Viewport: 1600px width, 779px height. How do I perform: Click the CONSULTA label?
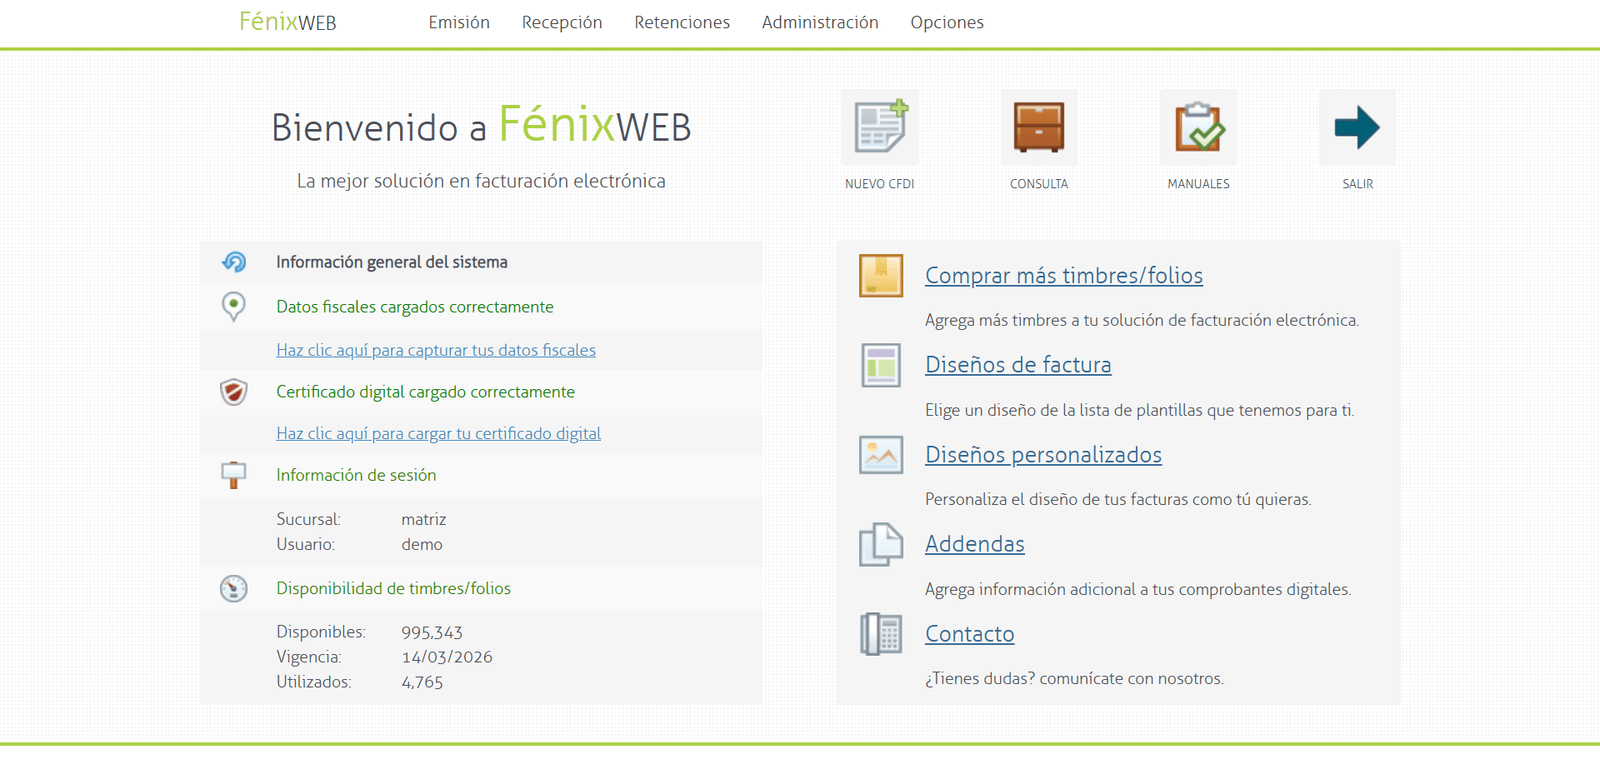coord(1039,184)
